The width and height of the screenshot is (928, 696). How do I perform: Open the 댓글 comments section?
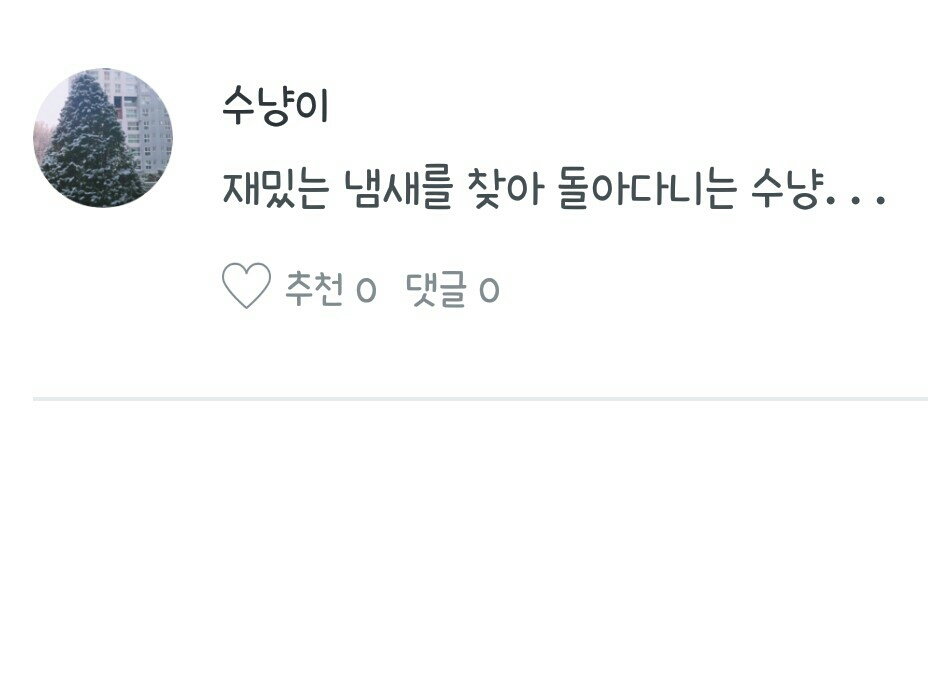[436, 289]
